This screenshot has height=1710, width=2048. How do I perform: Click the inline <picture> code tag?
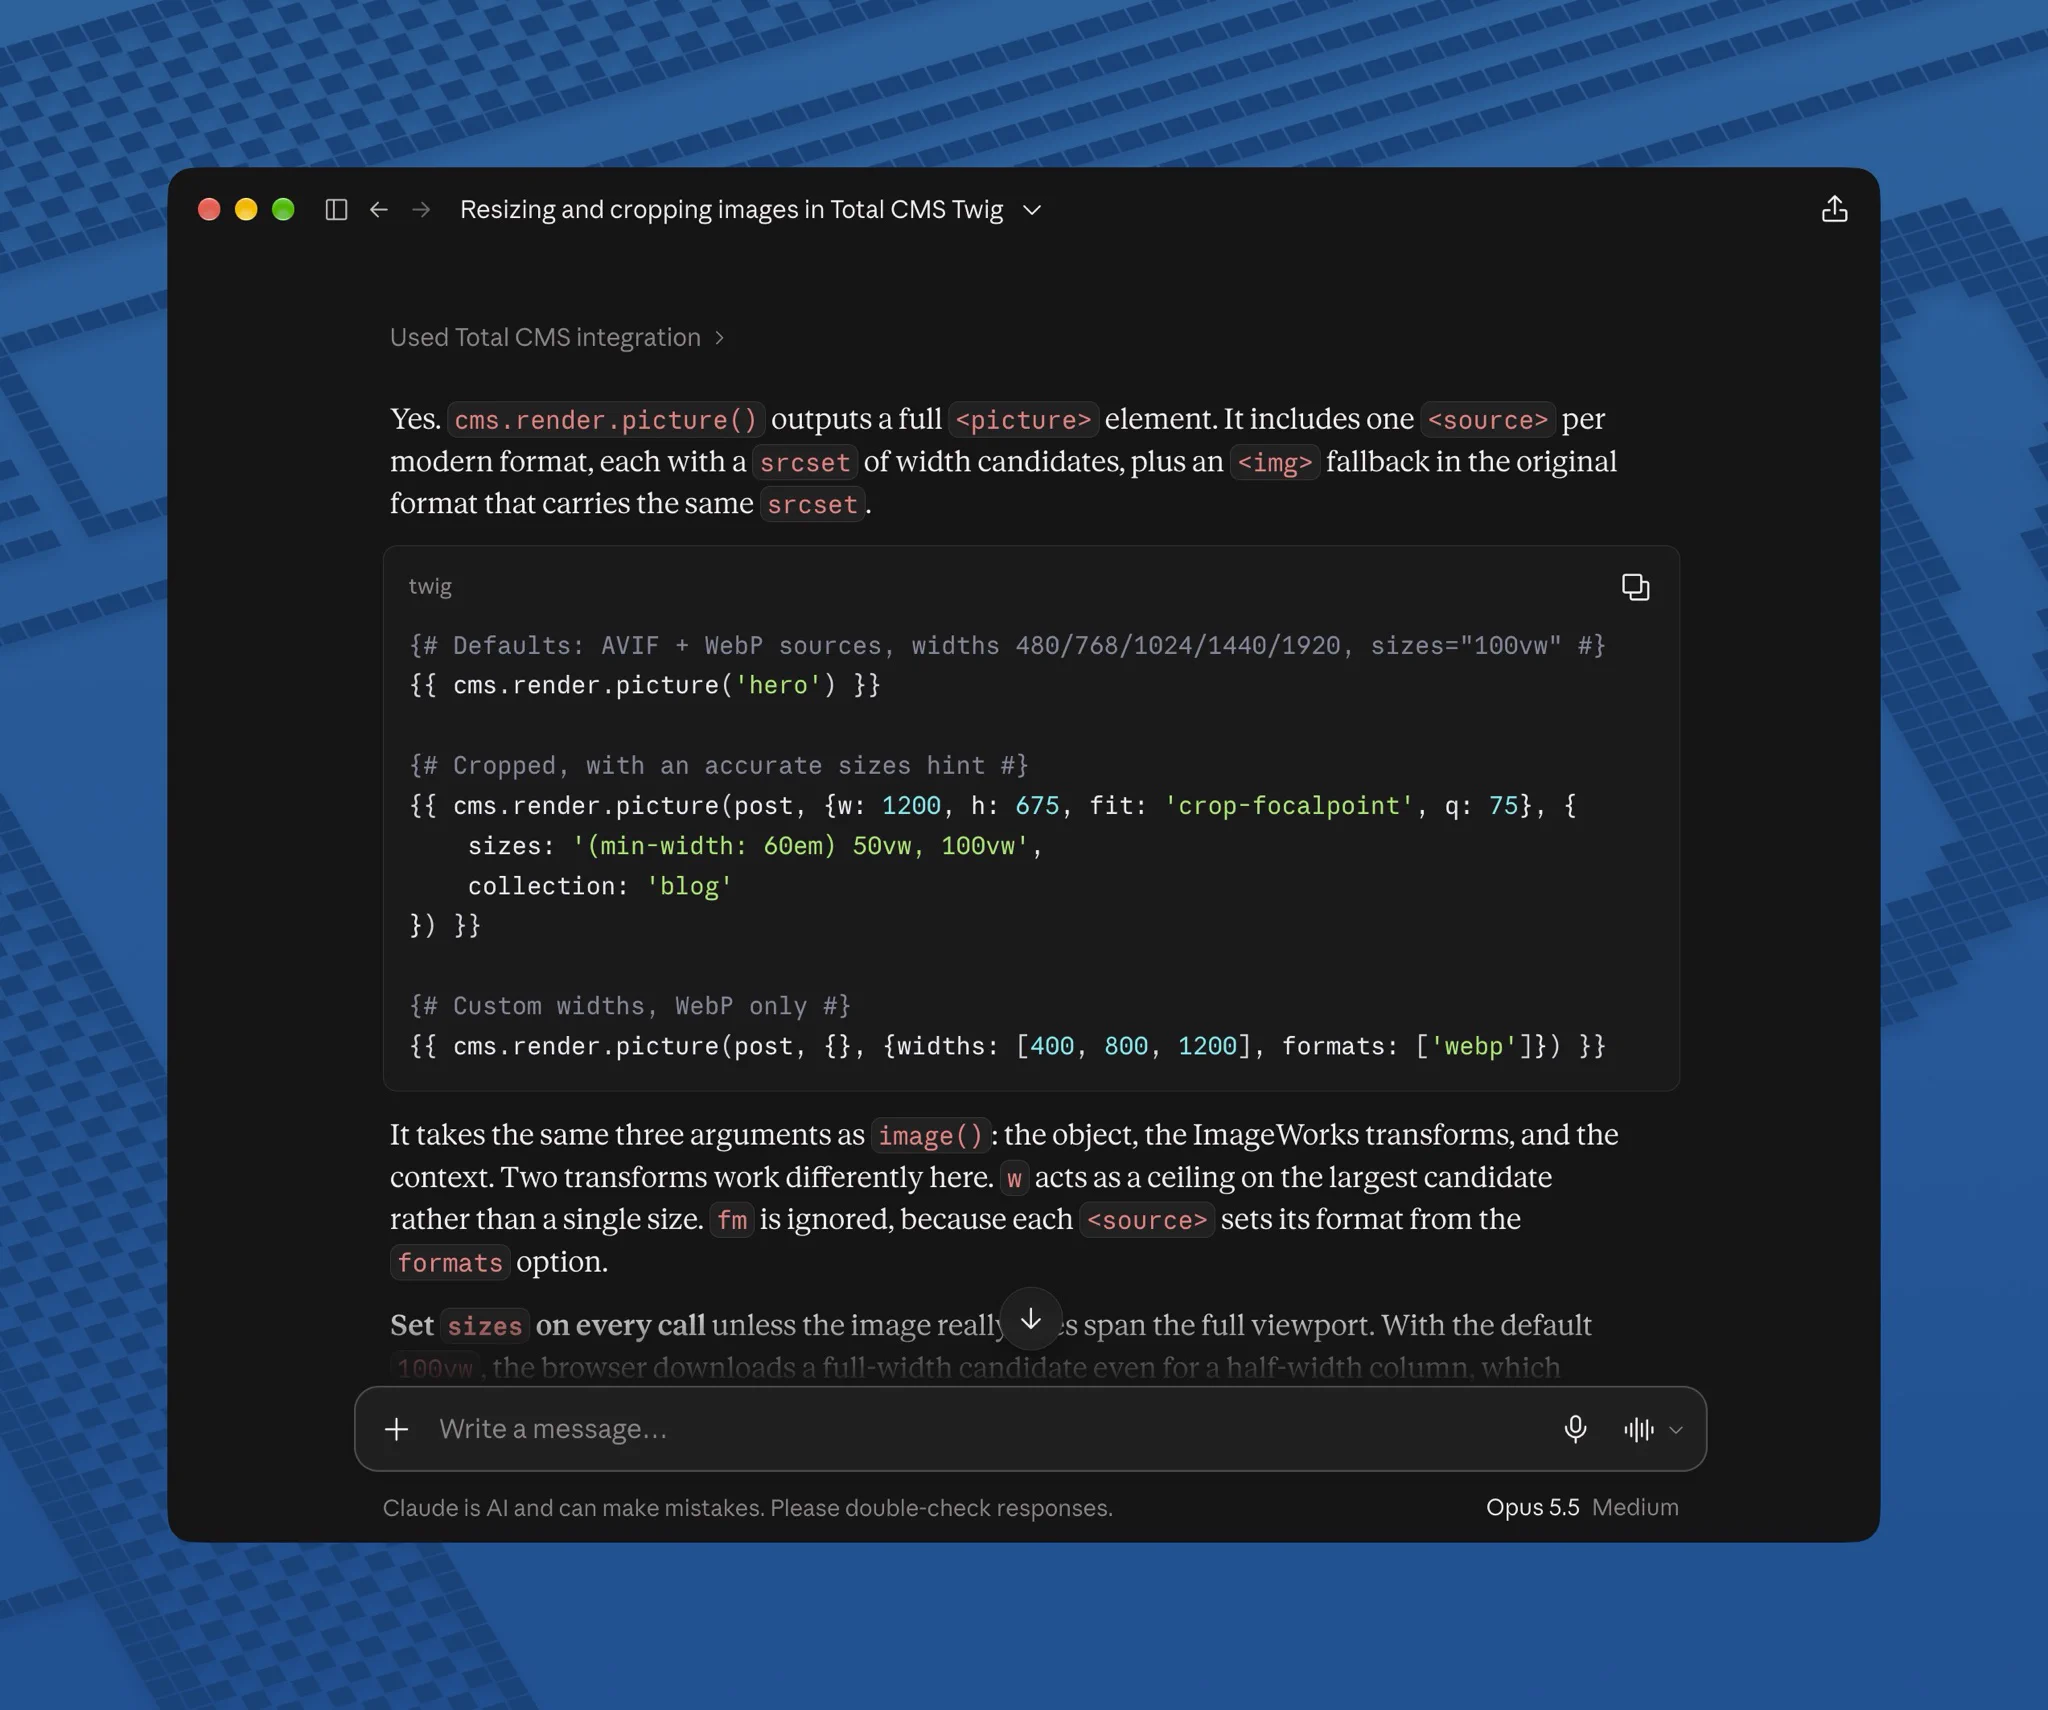pos(1023,419)
